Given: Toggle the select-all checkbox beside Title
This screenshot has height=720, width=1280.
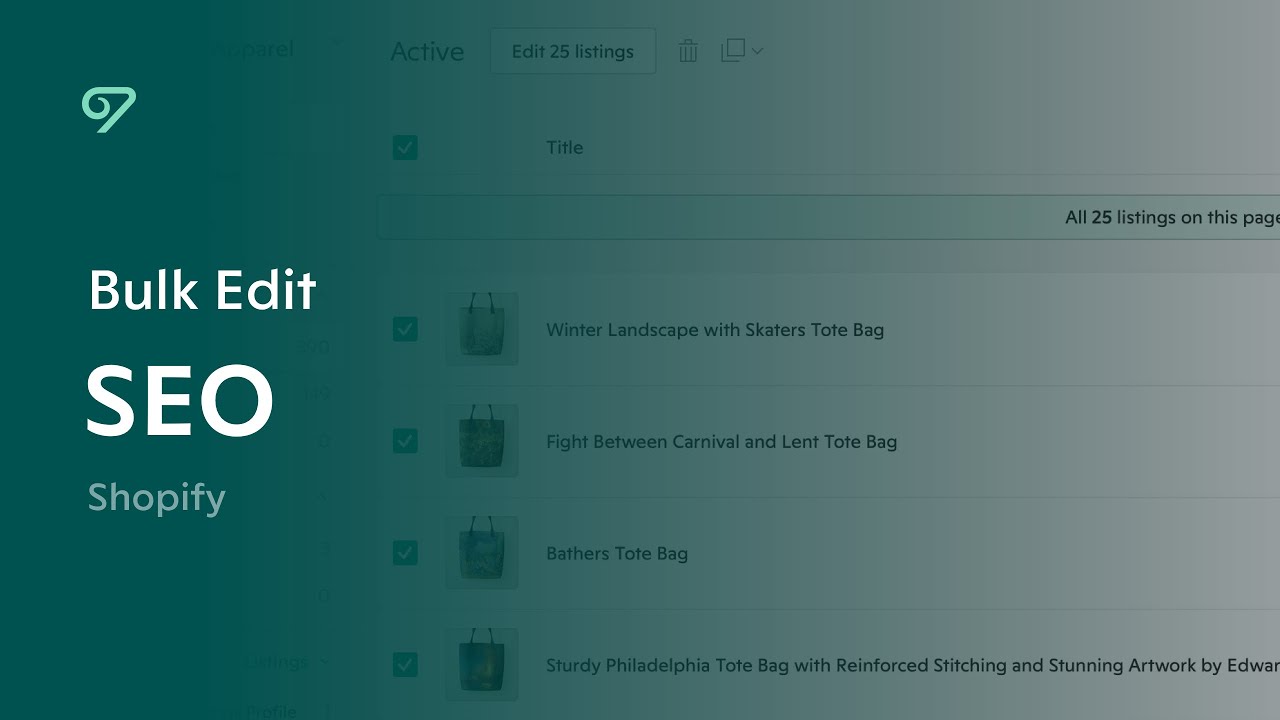Looking at the screenshot, I should 405,148.
